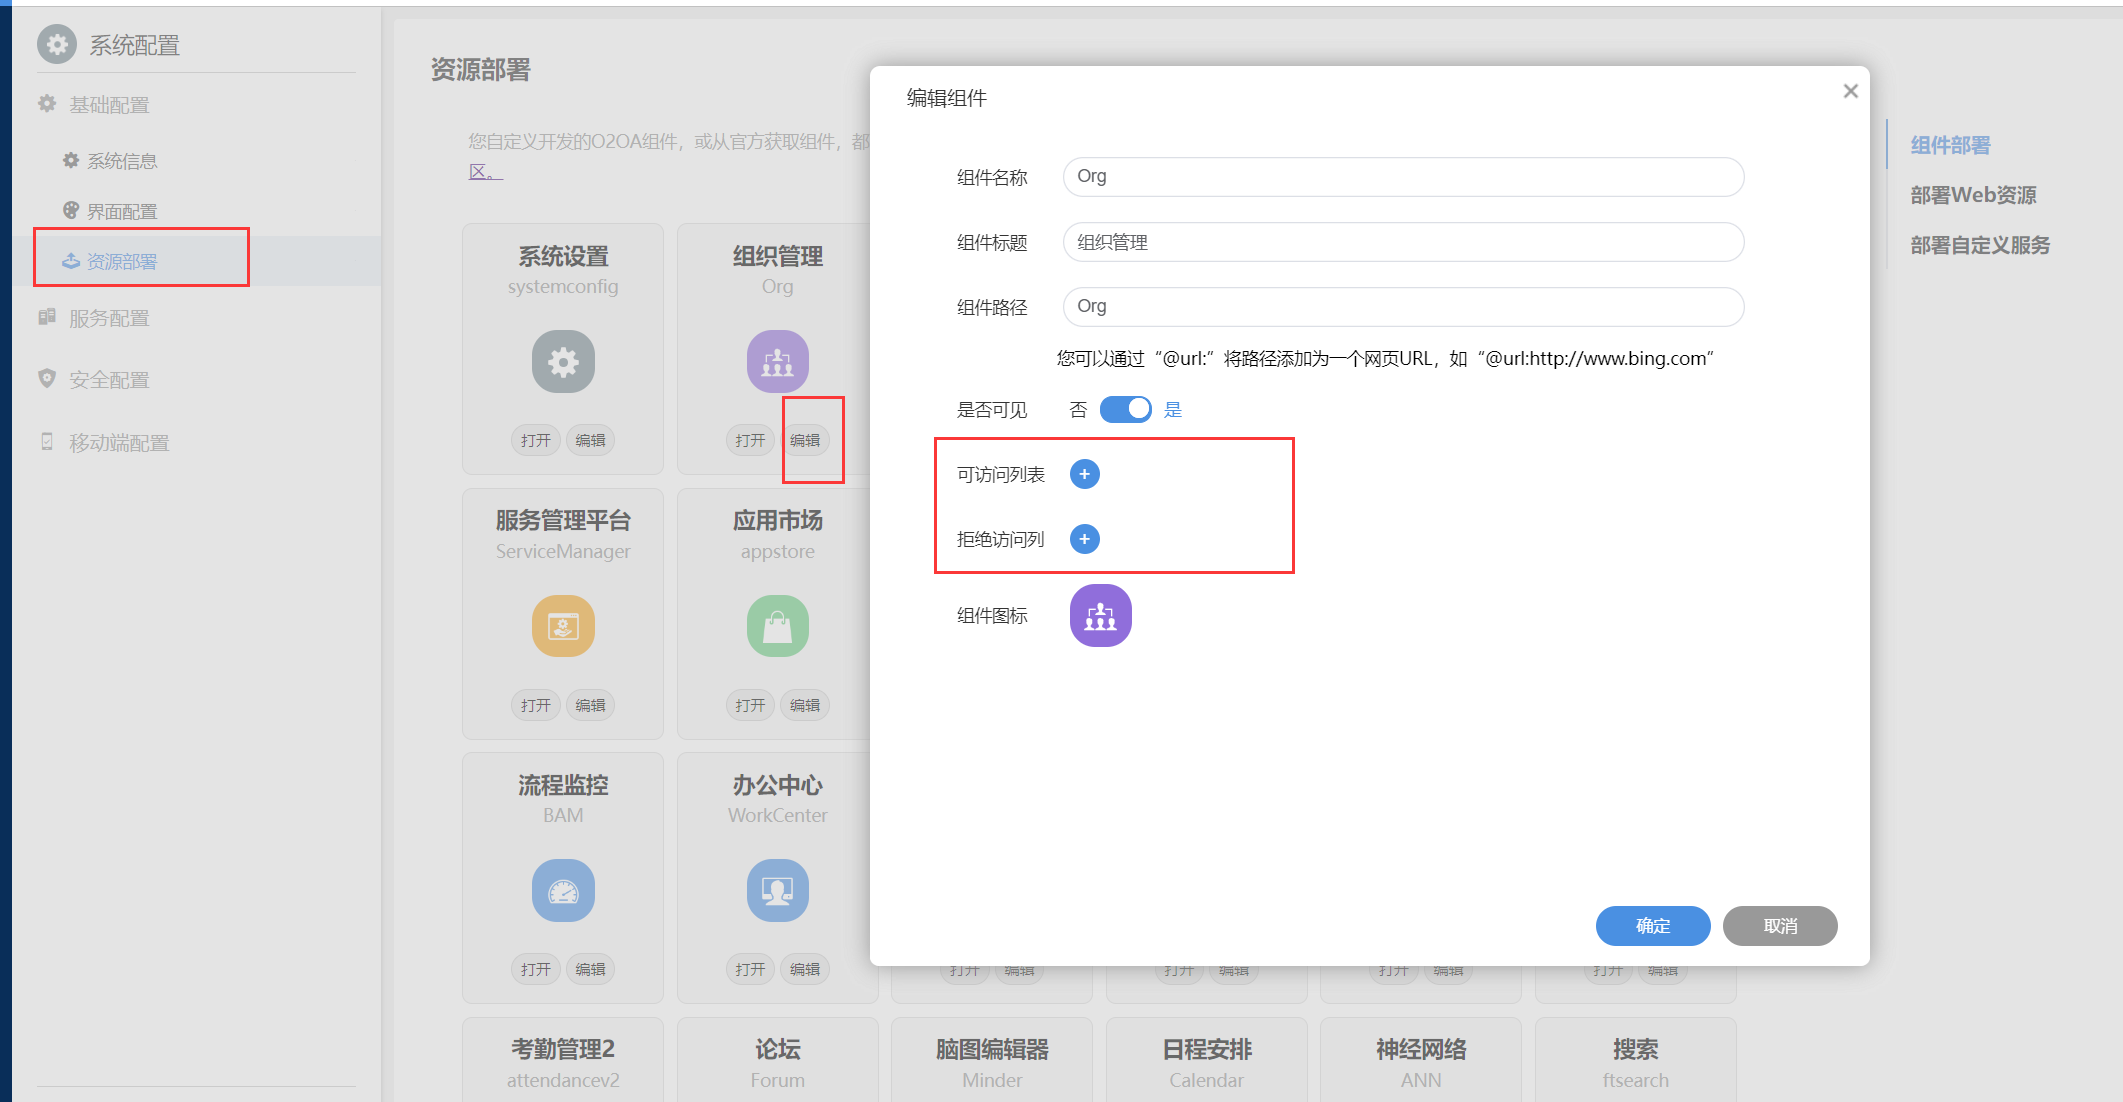Screen dimensions: 2123x1102
Task: Expand the 服务配置 menu section
Action: [x=109, y=318]
